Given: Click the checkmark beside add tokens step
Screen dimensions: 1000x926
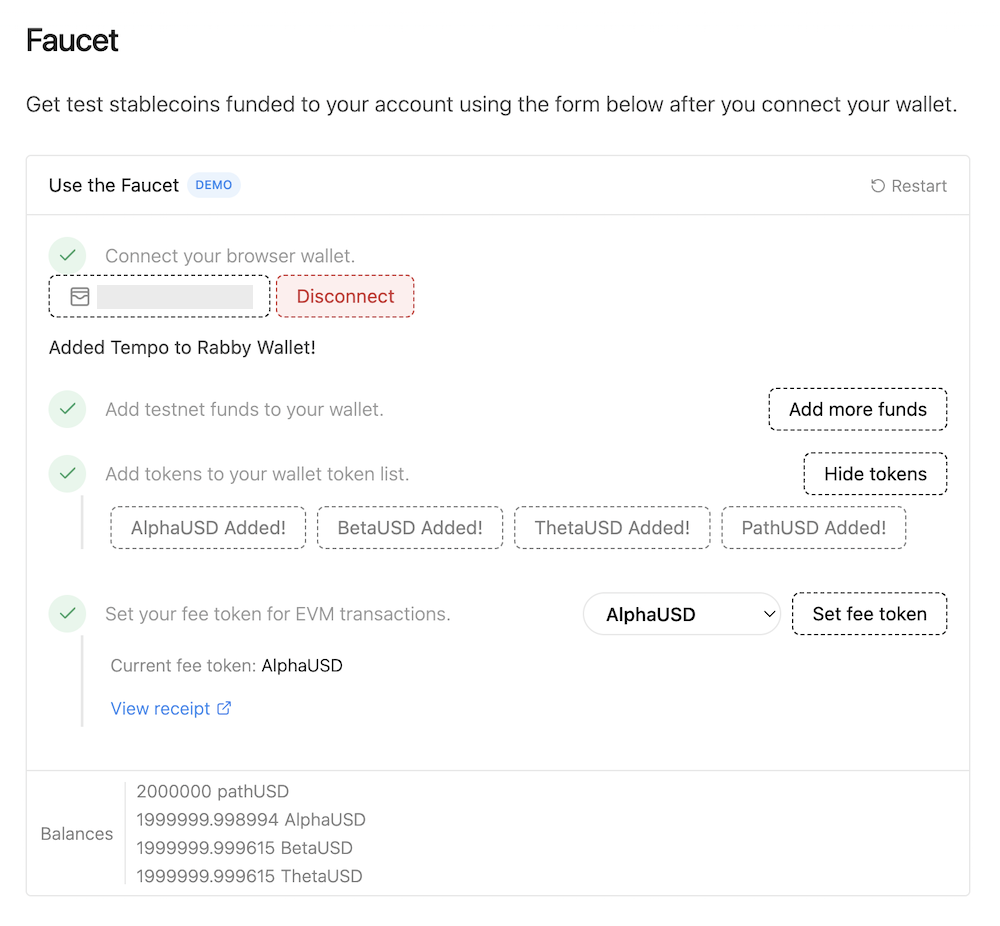Looking at the screenshot, I should [67, 473].
